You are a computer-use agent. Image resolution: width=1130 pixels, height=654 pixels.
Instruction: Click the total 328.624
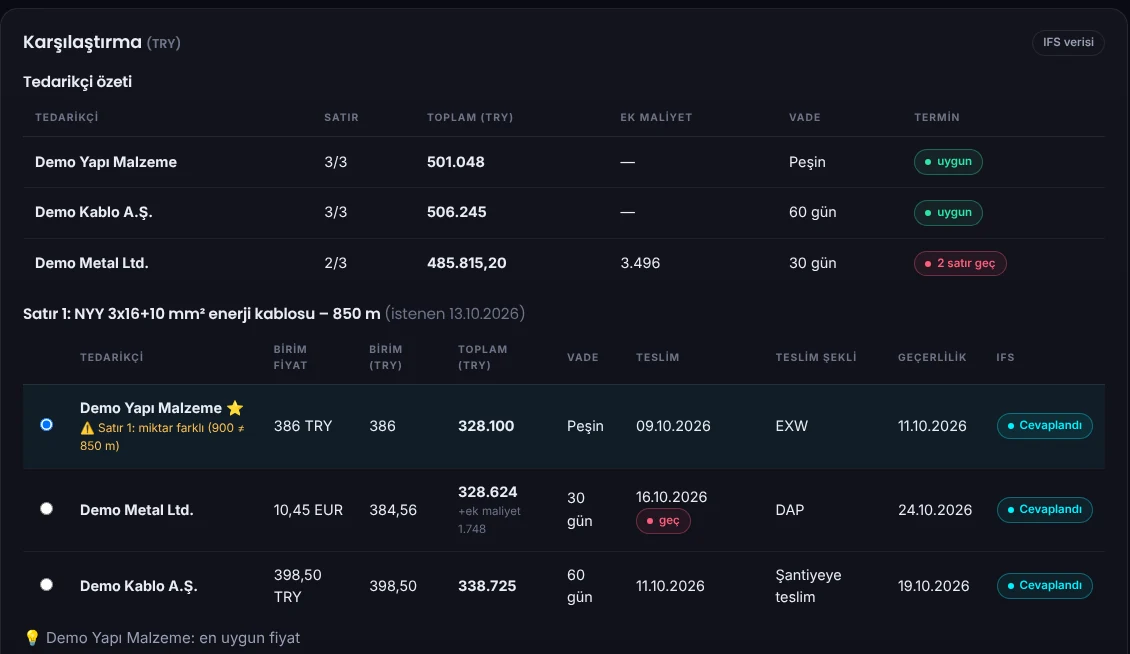(487, 492)
